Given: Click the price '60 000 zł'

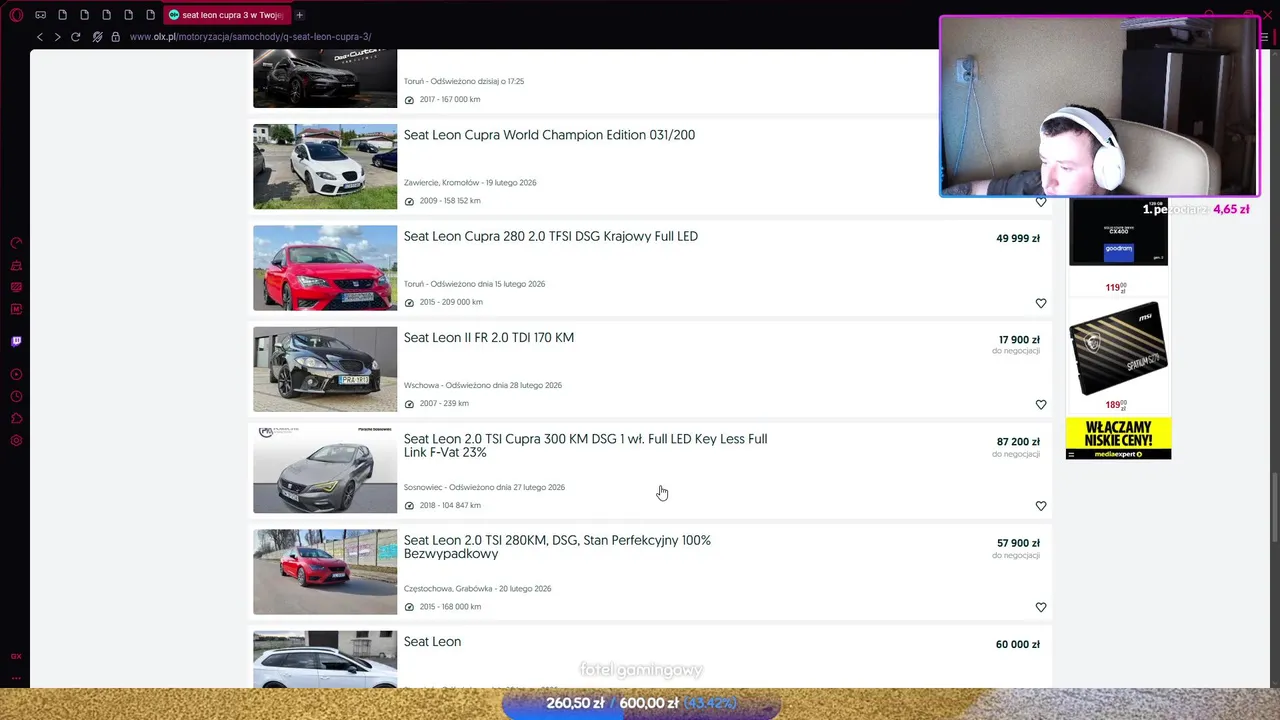Looking at the screenshot, I should (1018, 645).
